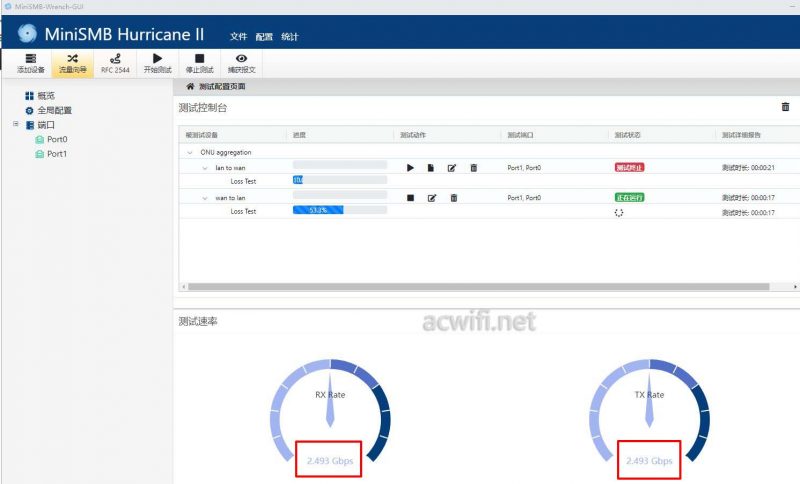Delete the lan to wan test
The image size is (800, 484).
[473, 168]
